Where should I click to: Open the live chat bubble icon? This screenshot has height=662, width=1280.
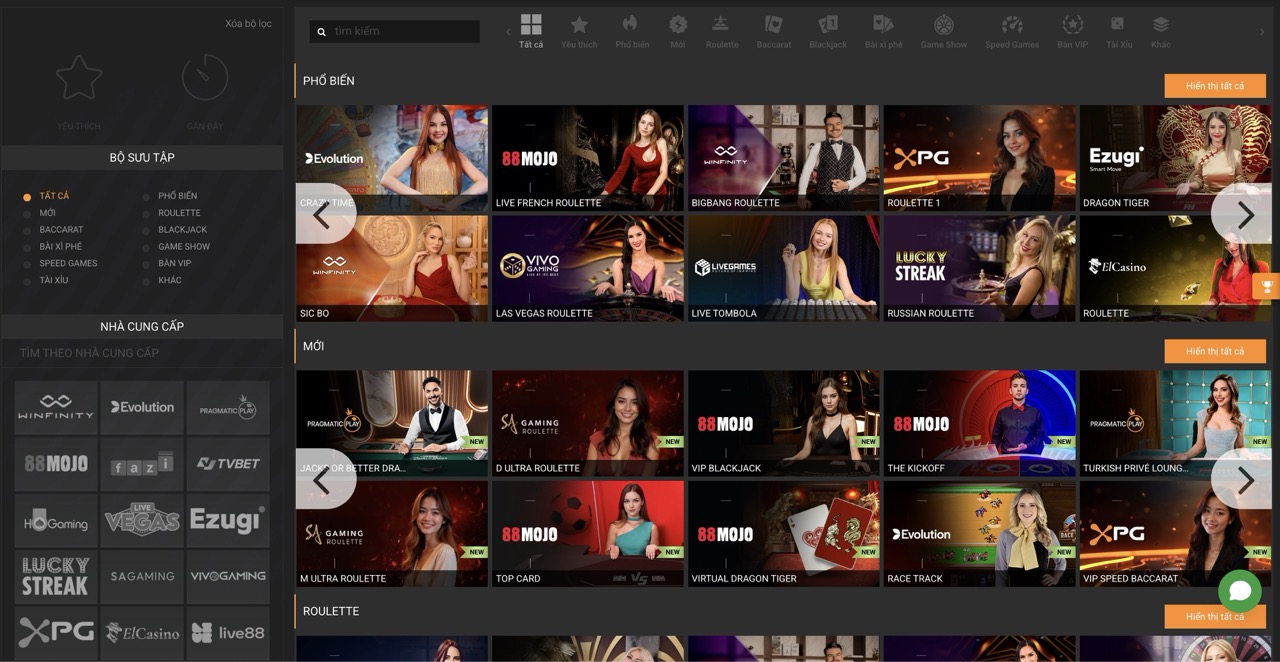(1239, 590)
